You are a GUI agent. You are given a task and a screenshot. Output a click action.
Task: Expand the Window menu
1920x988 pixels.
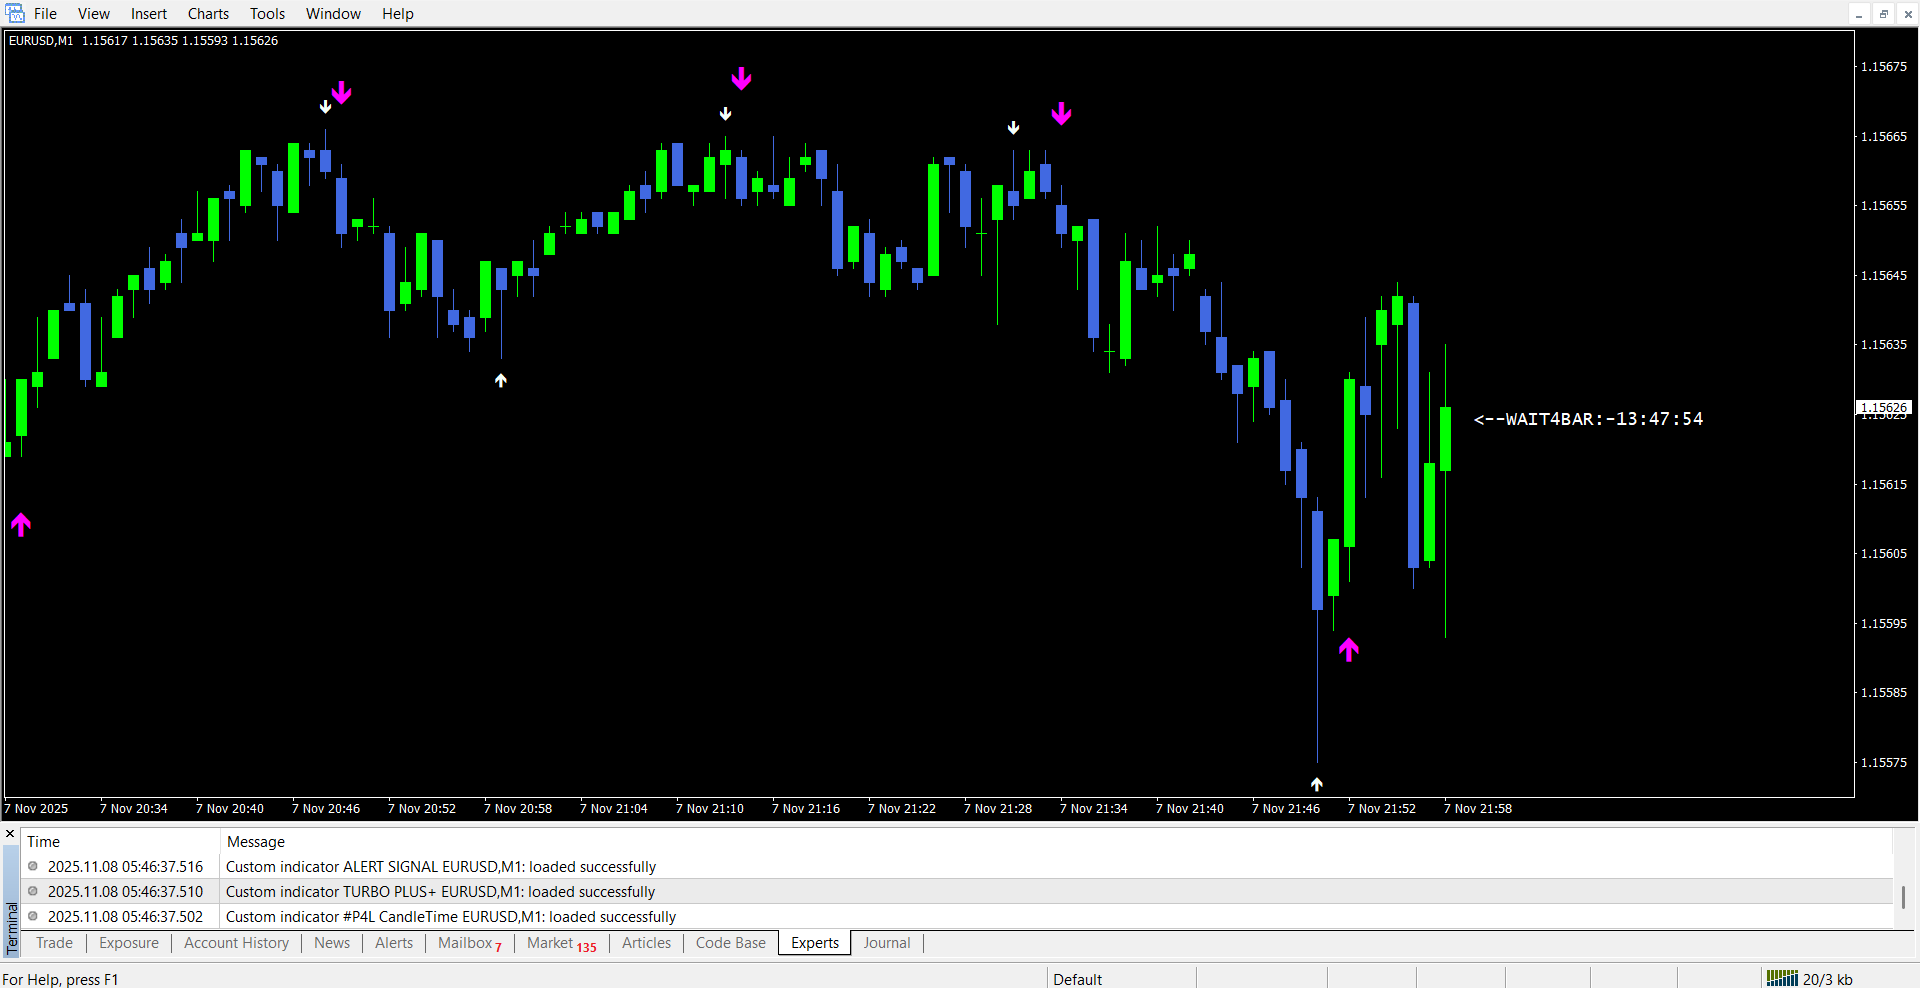pyautogui.click(x=333, y=14)
